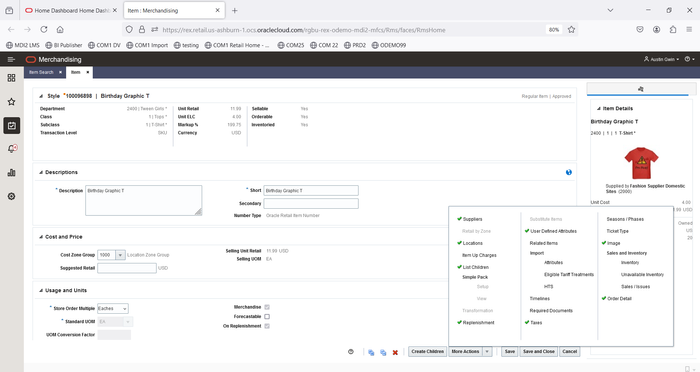Viewport: 700px width, 372px height.
Task: Switch to Home Dashboard browser tab
Action: [71, 10]
